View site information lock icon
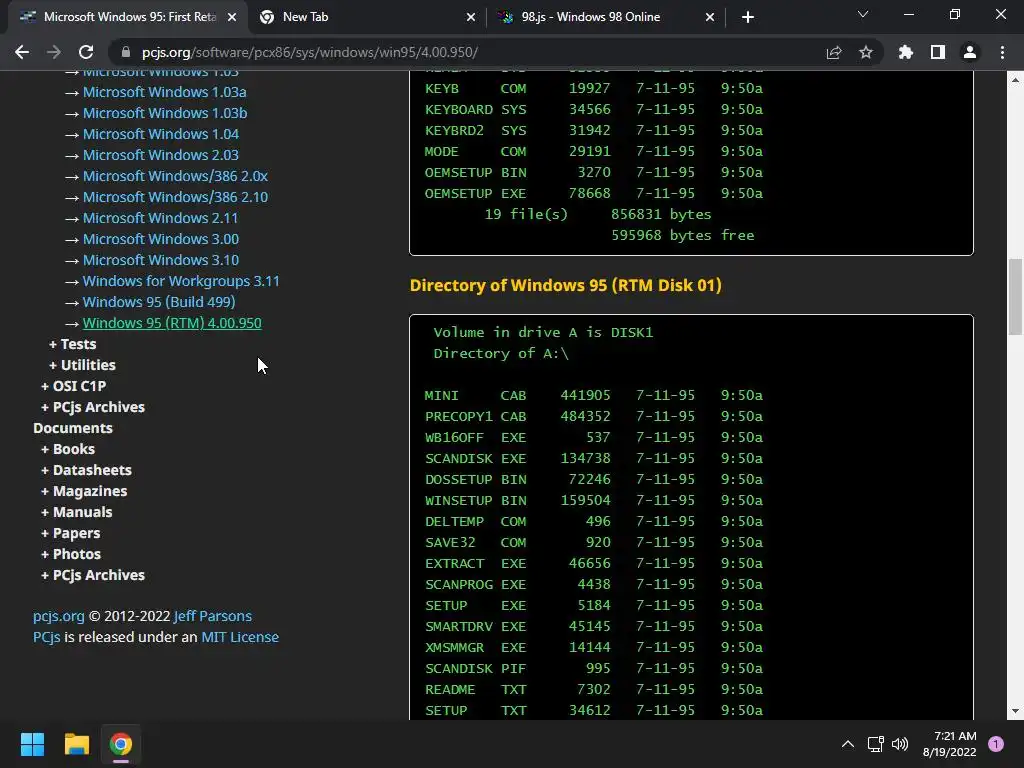Screen dimensions: 1024x768 pyautogui.click(x=126, y=52)
